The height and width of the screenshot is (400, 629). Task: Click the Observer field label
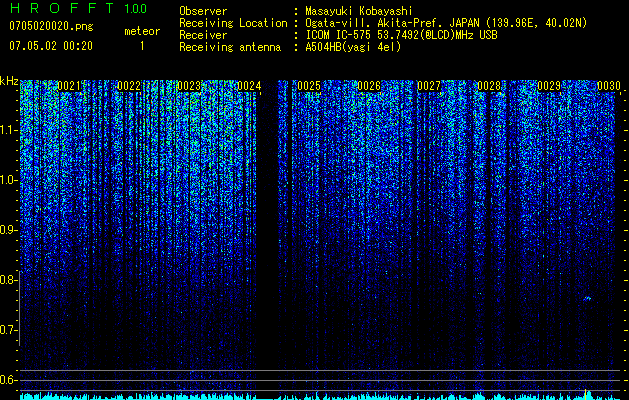(203, 11)
